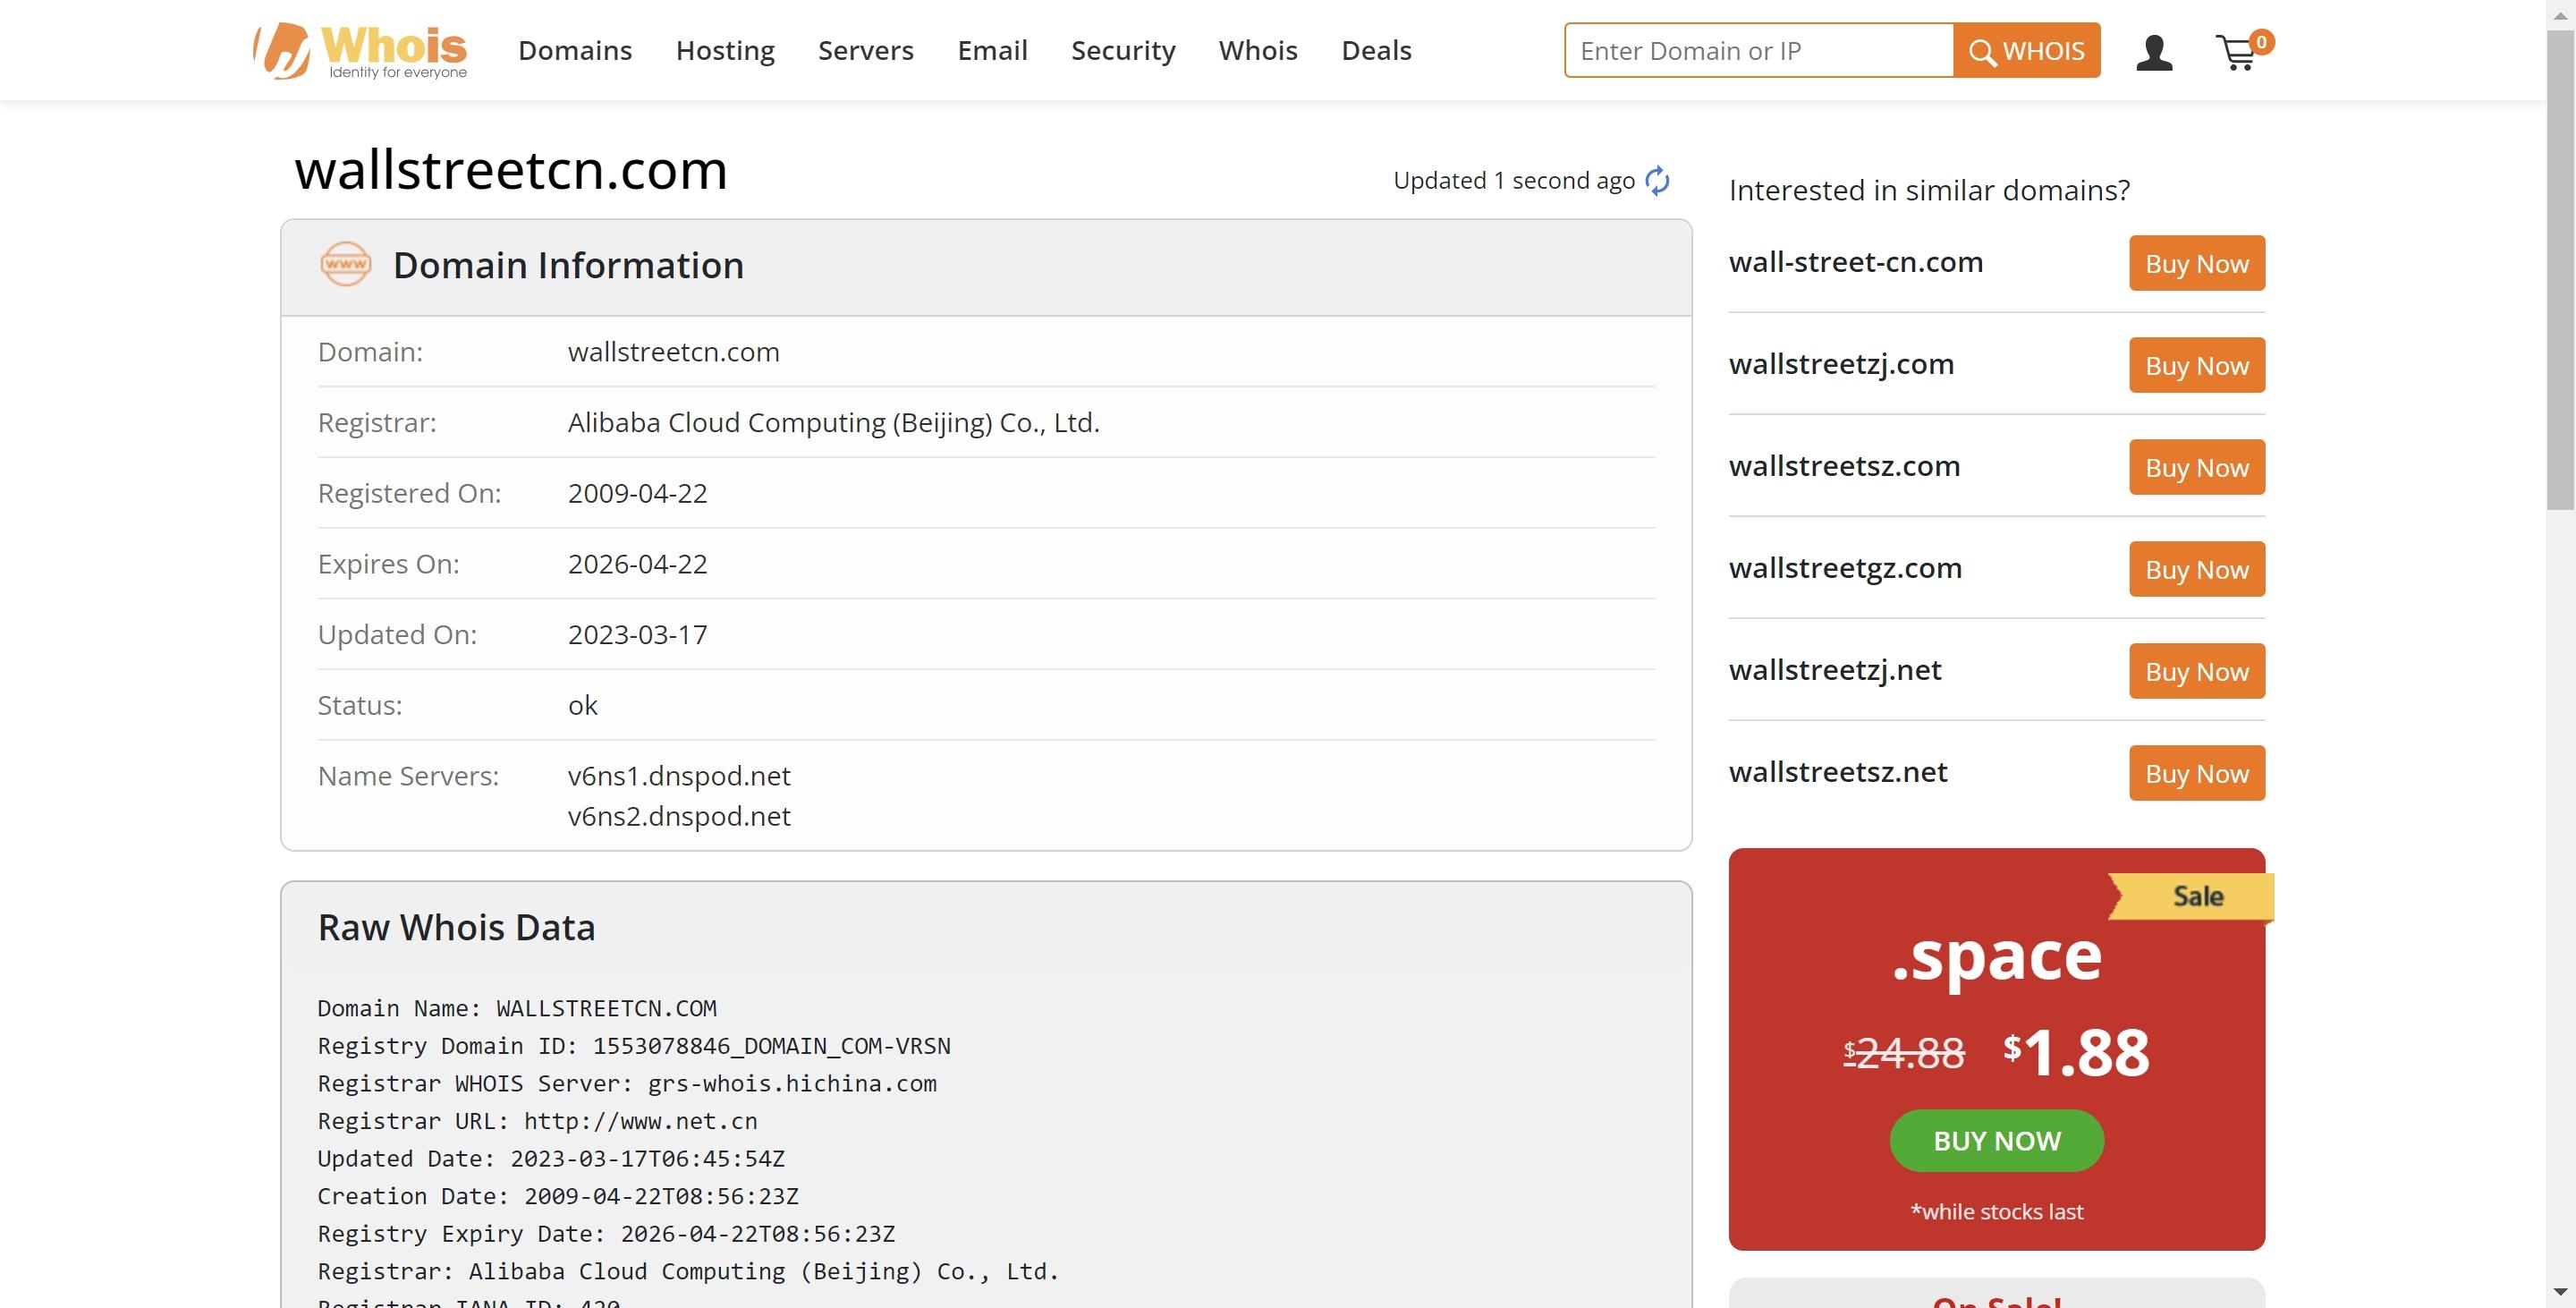Click the wallstreetzj.net domain suggestion

(1835, 670)
